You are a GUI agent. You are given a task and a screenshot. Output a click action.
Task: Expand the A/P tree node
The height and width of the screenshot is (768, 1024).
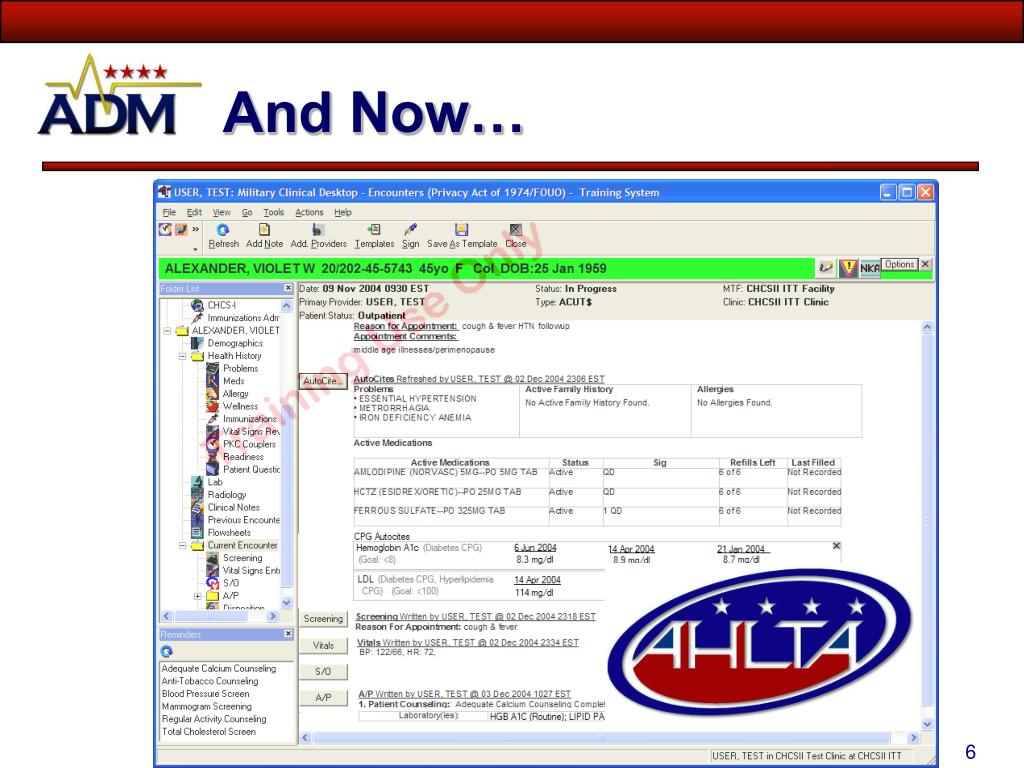coord(197,596)
